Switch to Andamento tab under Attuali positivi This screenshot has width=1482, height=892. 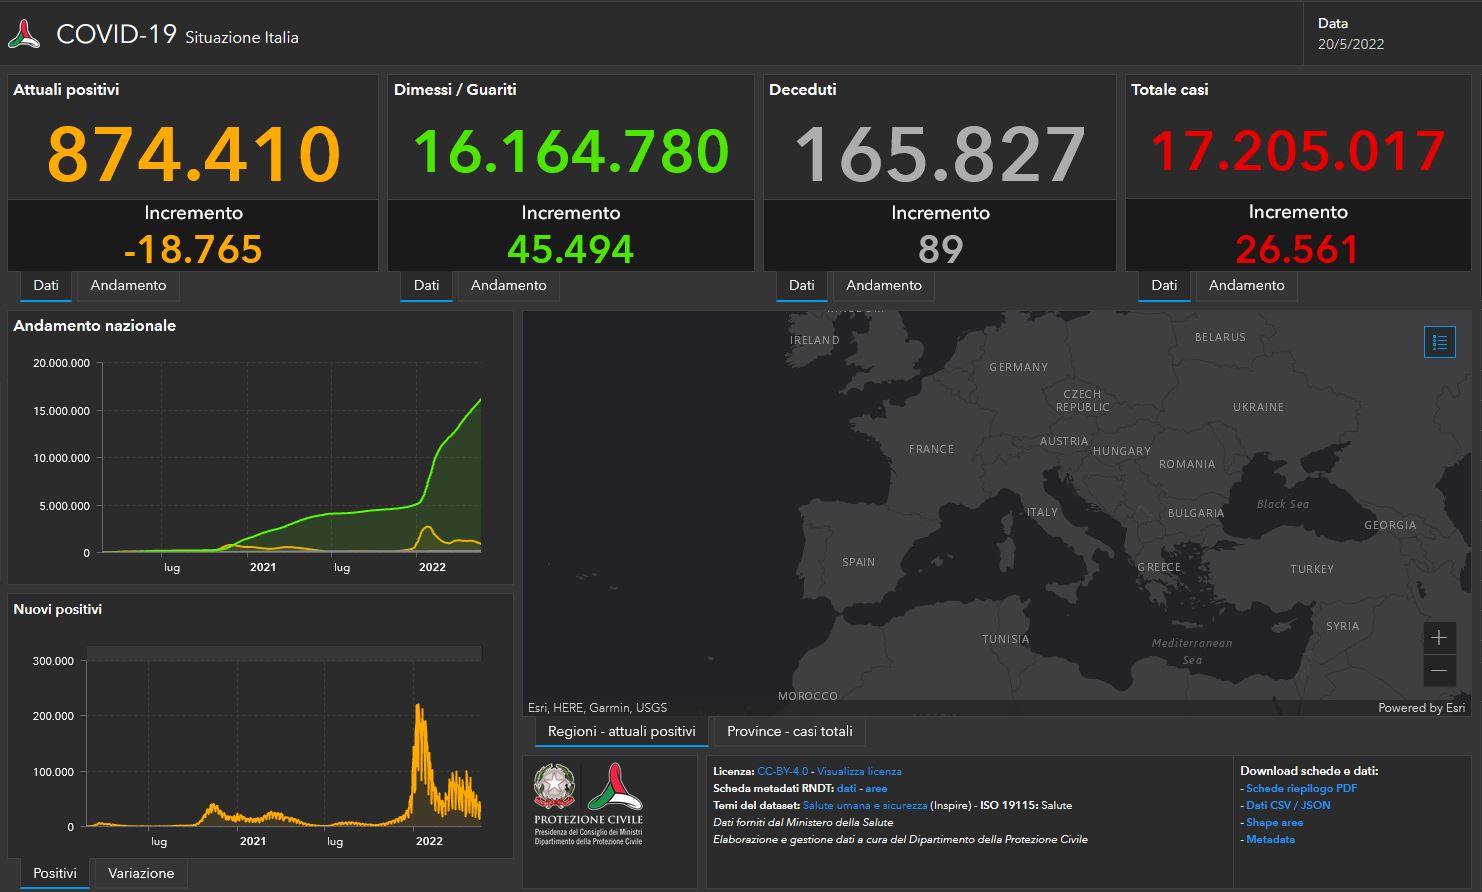tap(127, 286)
